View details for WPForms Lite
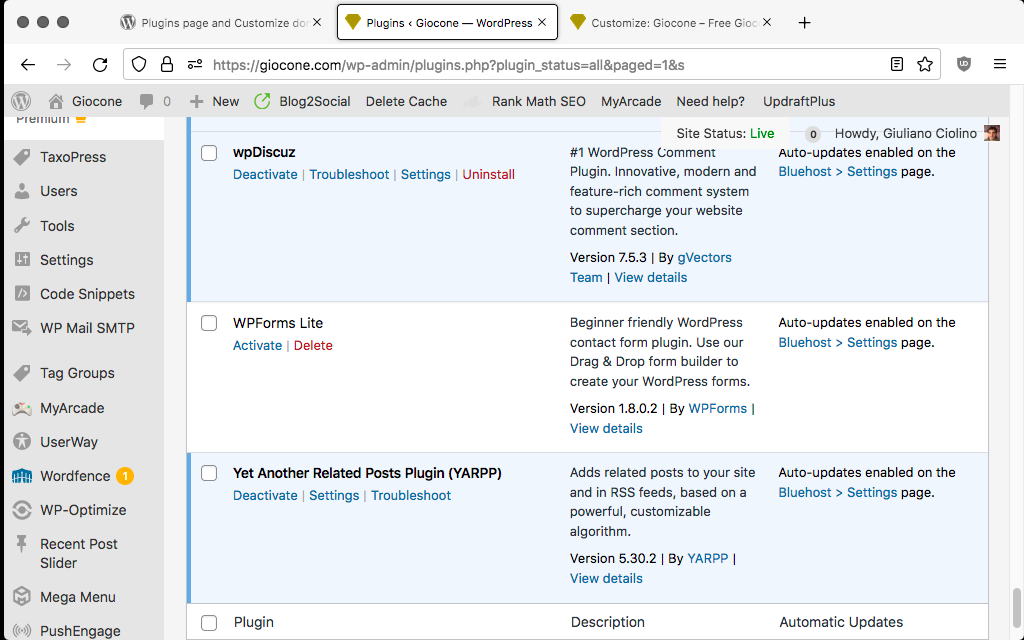 [606, 428]
